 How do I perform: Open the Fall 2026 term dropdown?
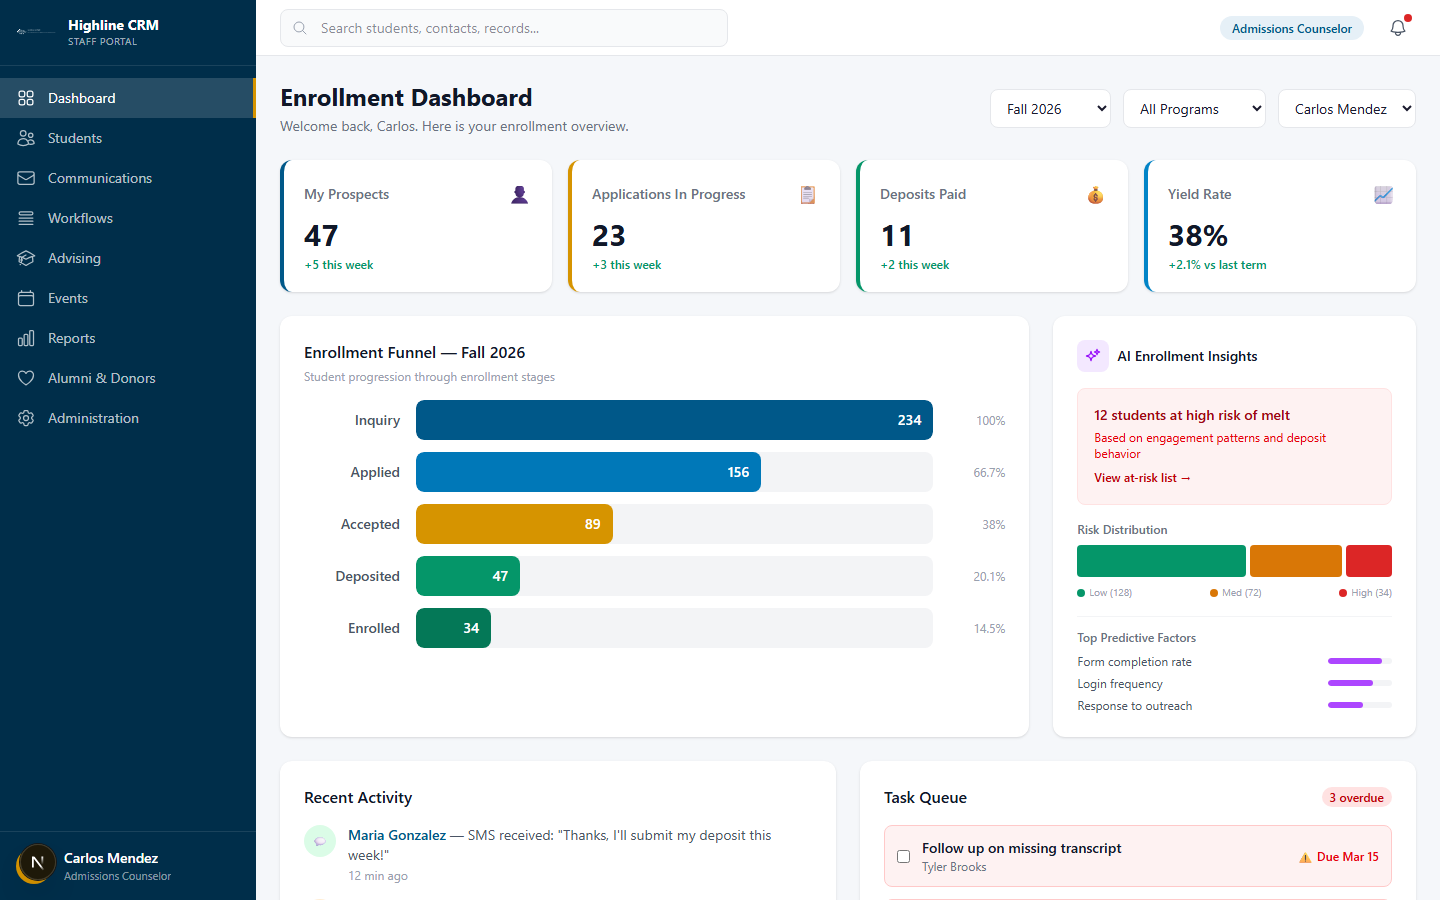point(1050,108)
